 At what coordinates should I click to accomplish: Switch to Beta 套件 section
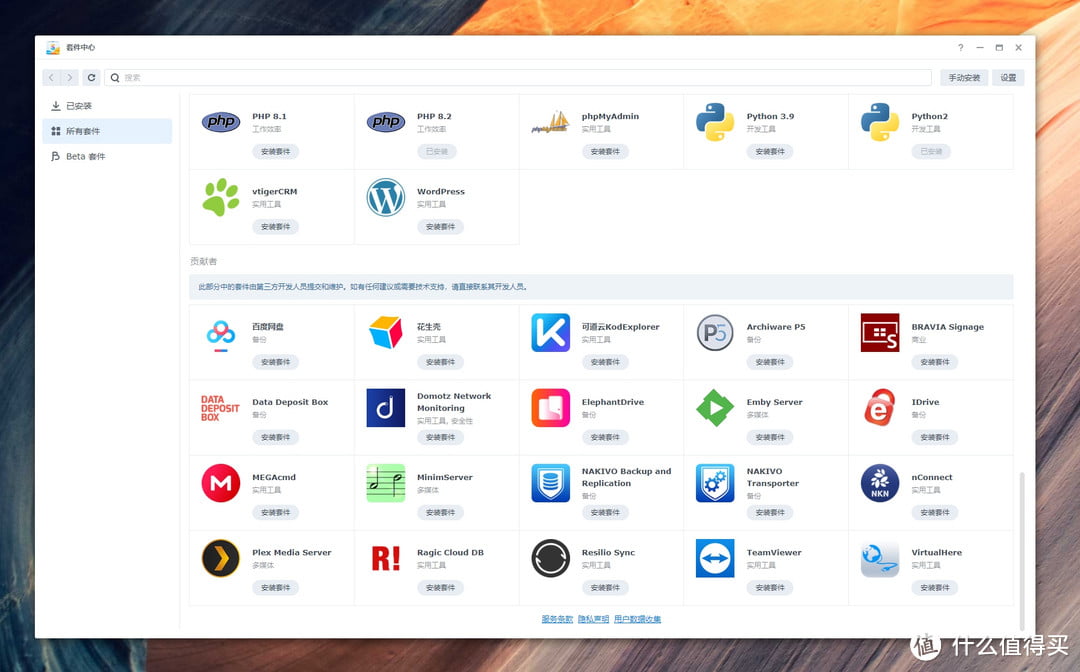click(x=85, y=156)
